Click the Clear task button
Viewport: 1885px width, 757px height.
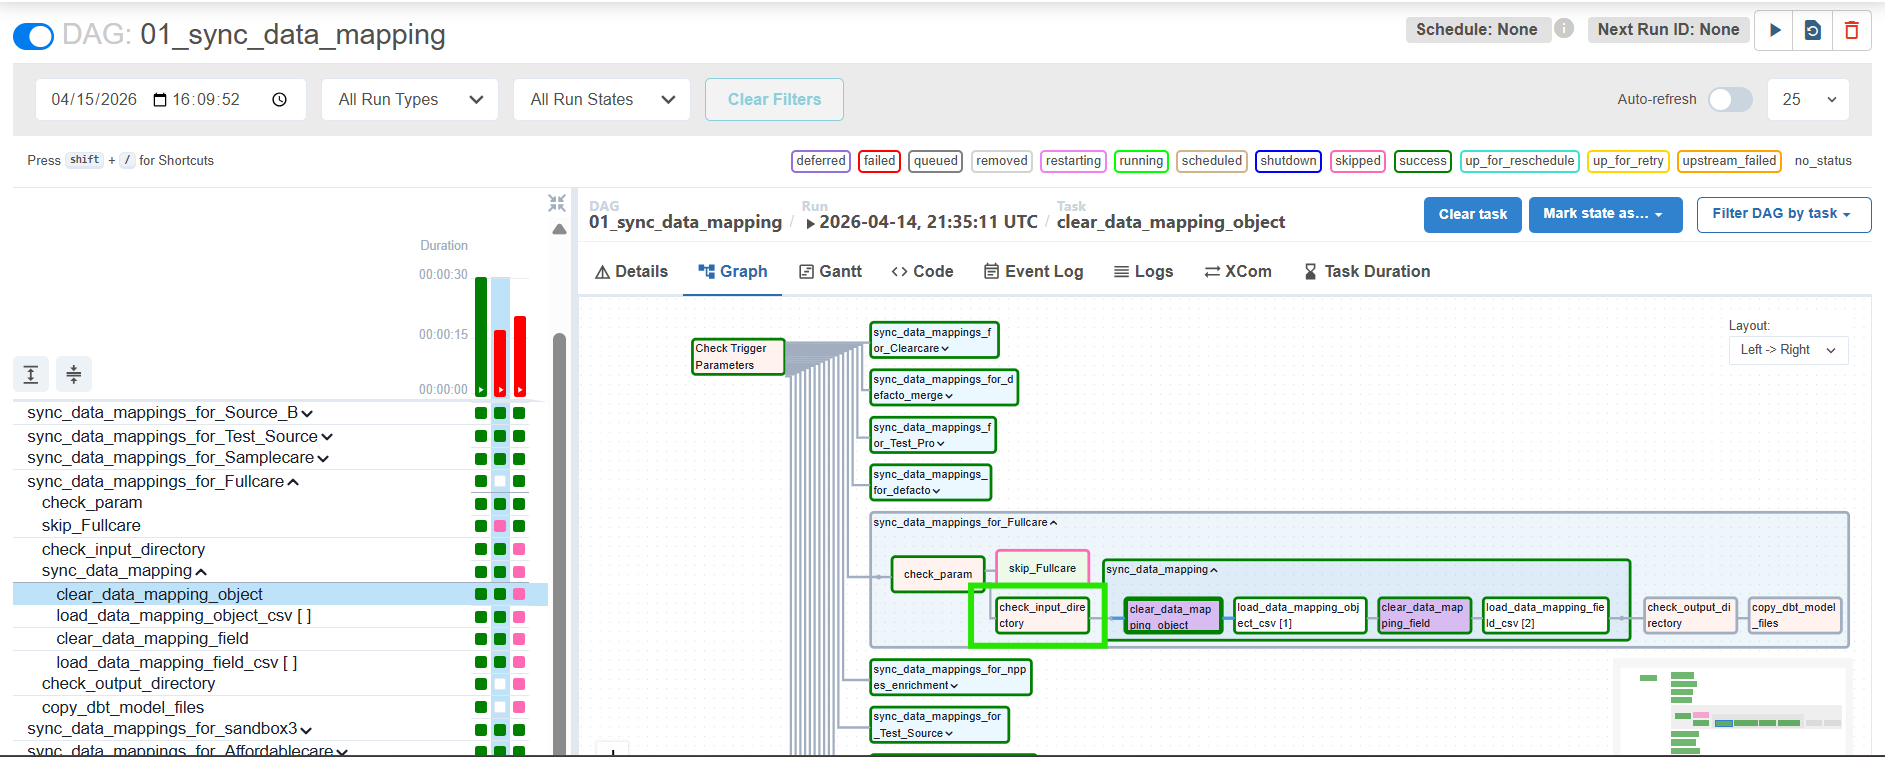coord(1473,214)
